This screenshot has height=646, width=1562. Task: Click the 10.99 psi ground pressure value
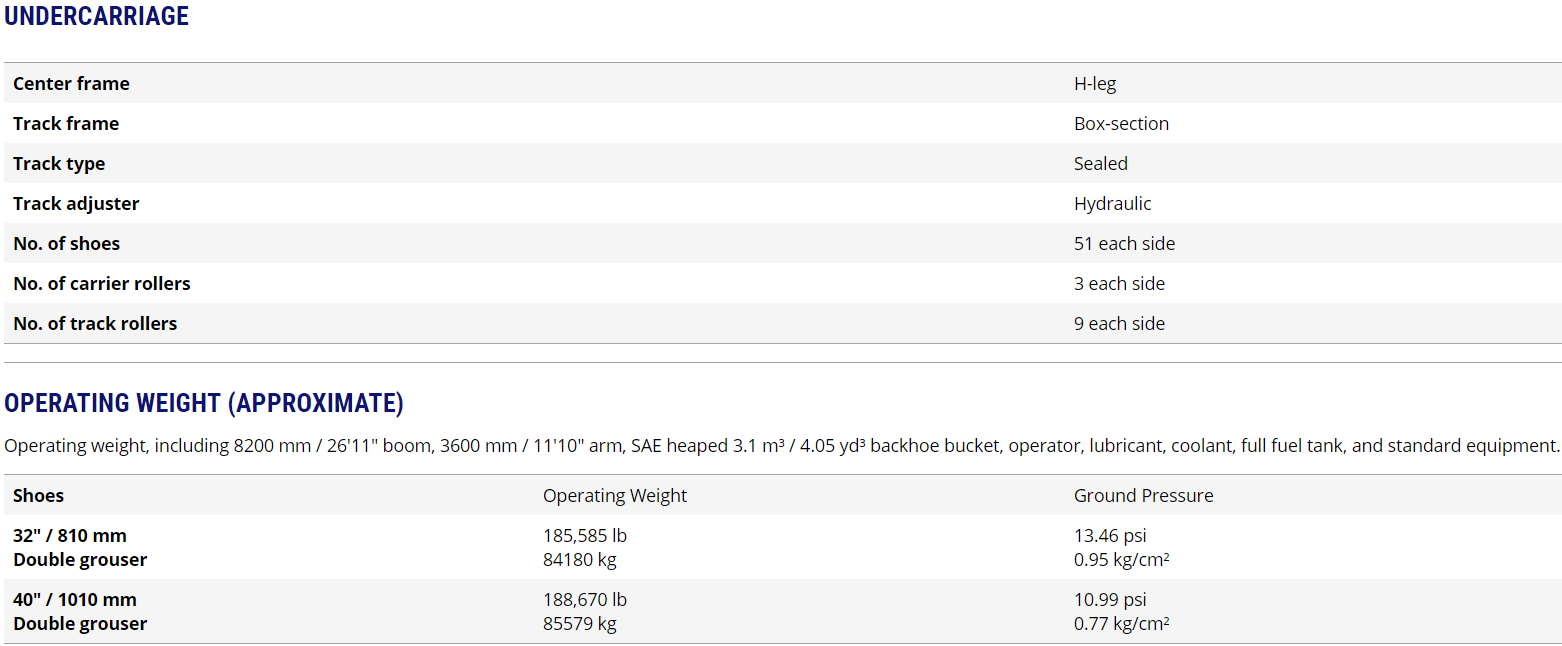click(1110, 600)
